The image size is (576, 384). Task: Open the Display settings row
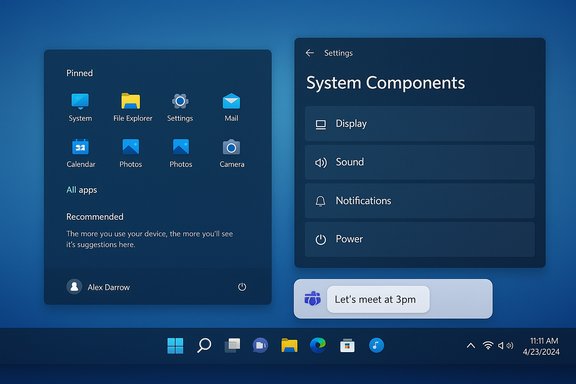coord(420,124)
